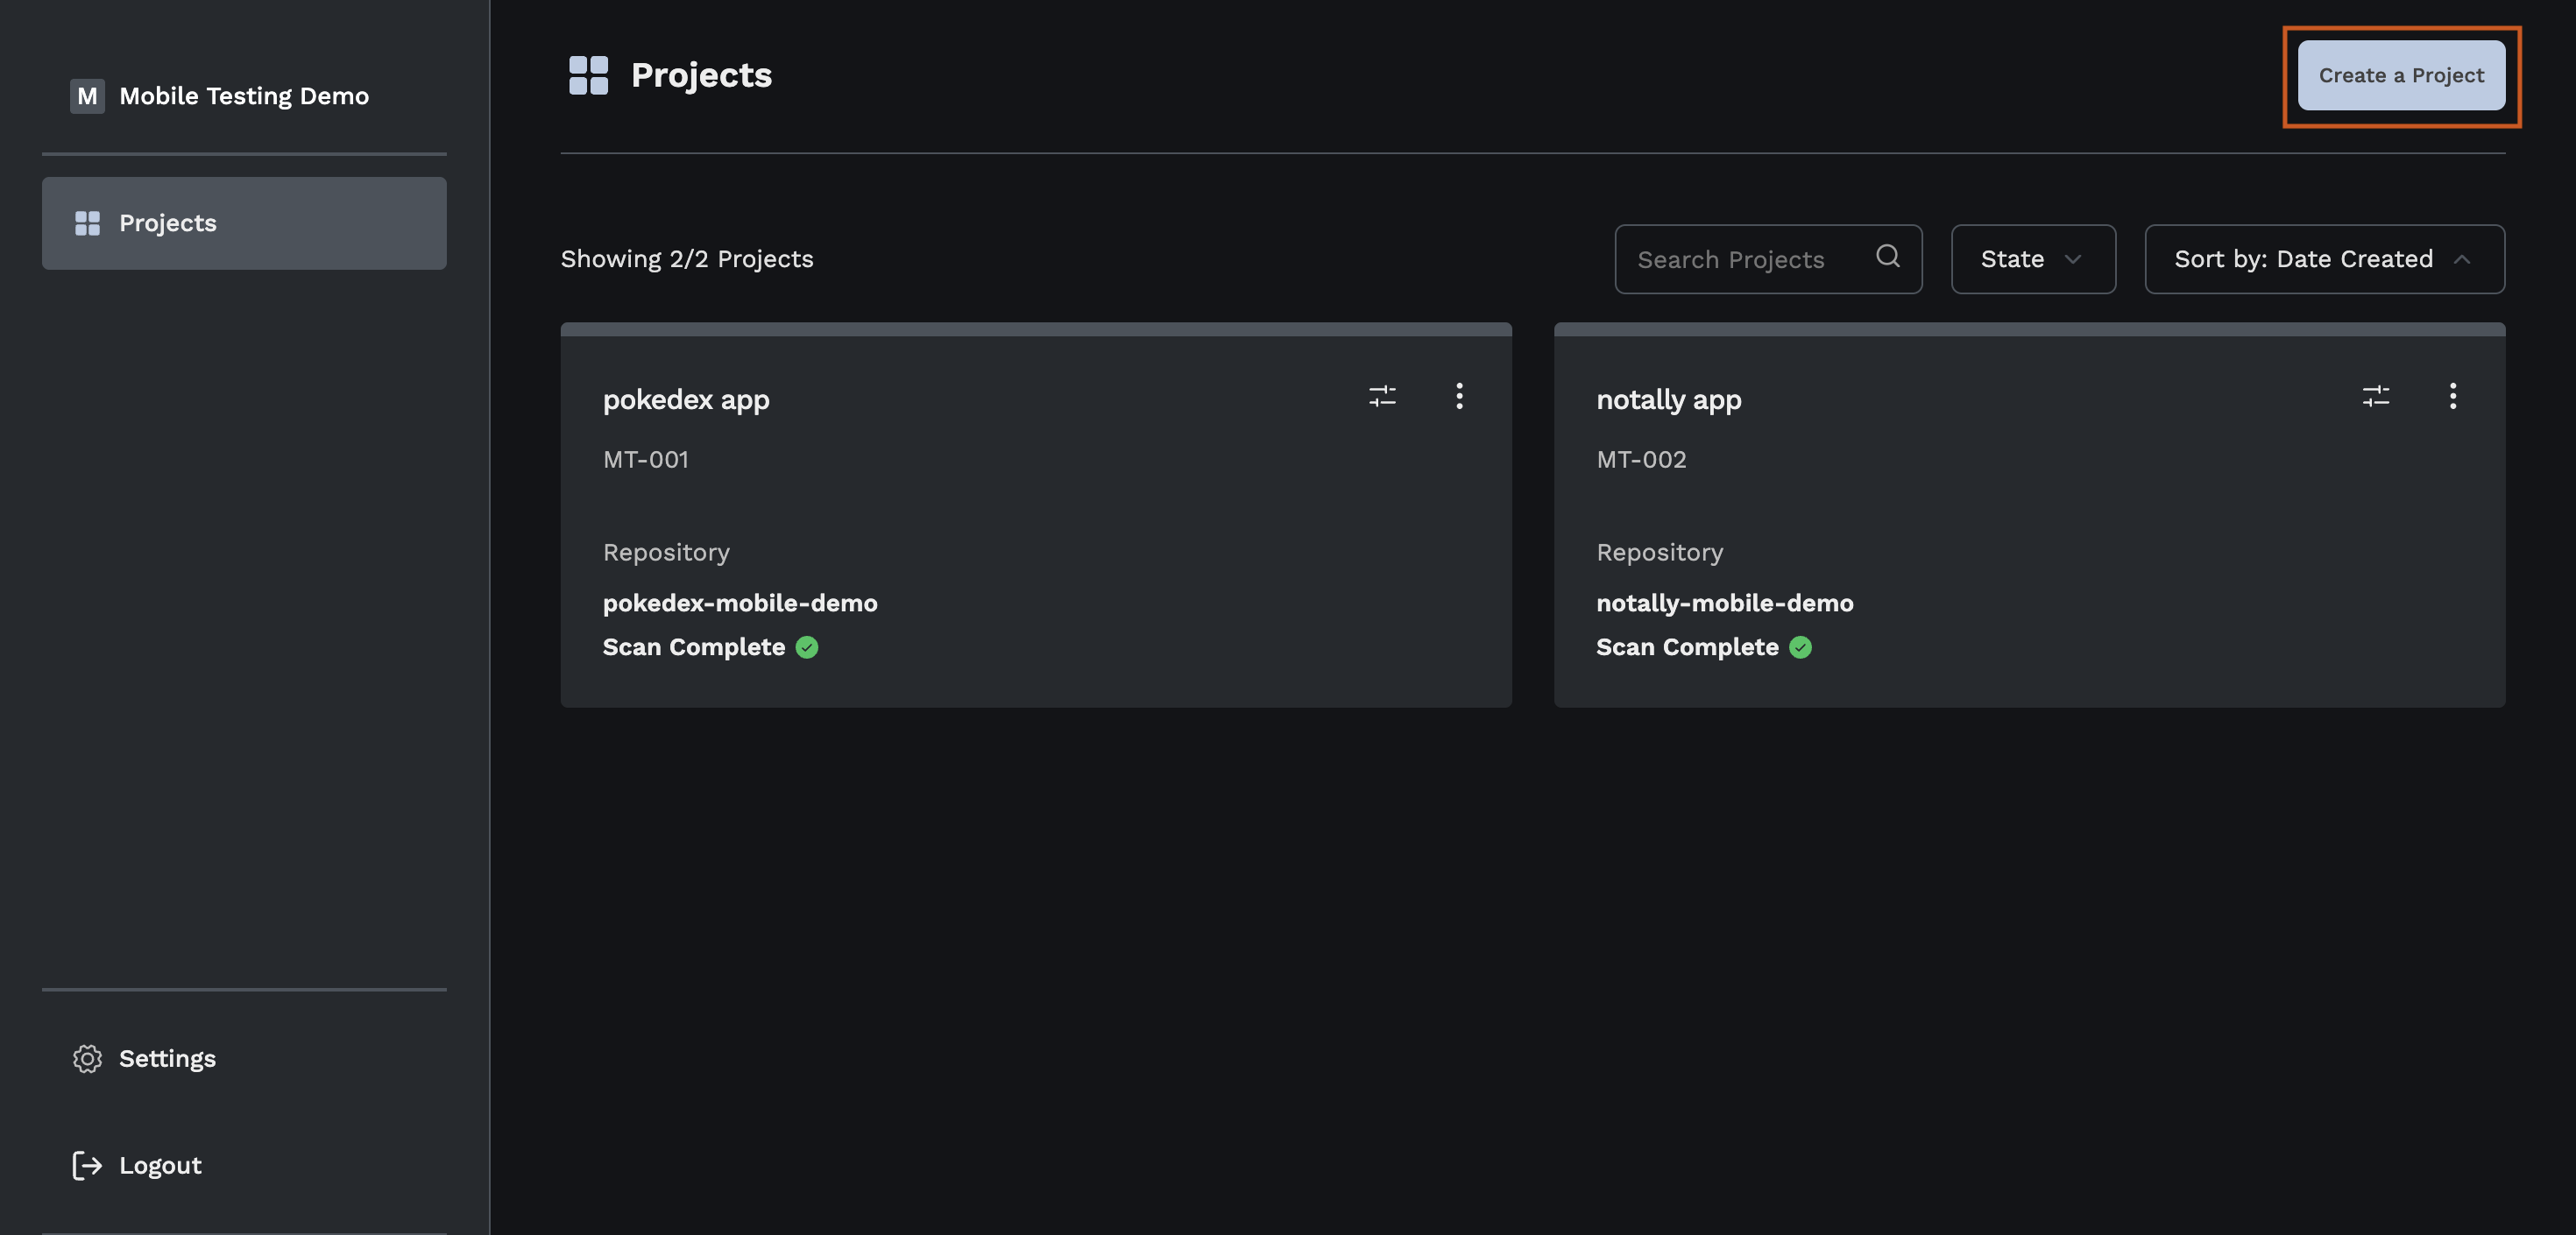This screenshot has height=1235, width=2576.
Task: Click Create a Project button
Action: click(x=2400, y=76)
